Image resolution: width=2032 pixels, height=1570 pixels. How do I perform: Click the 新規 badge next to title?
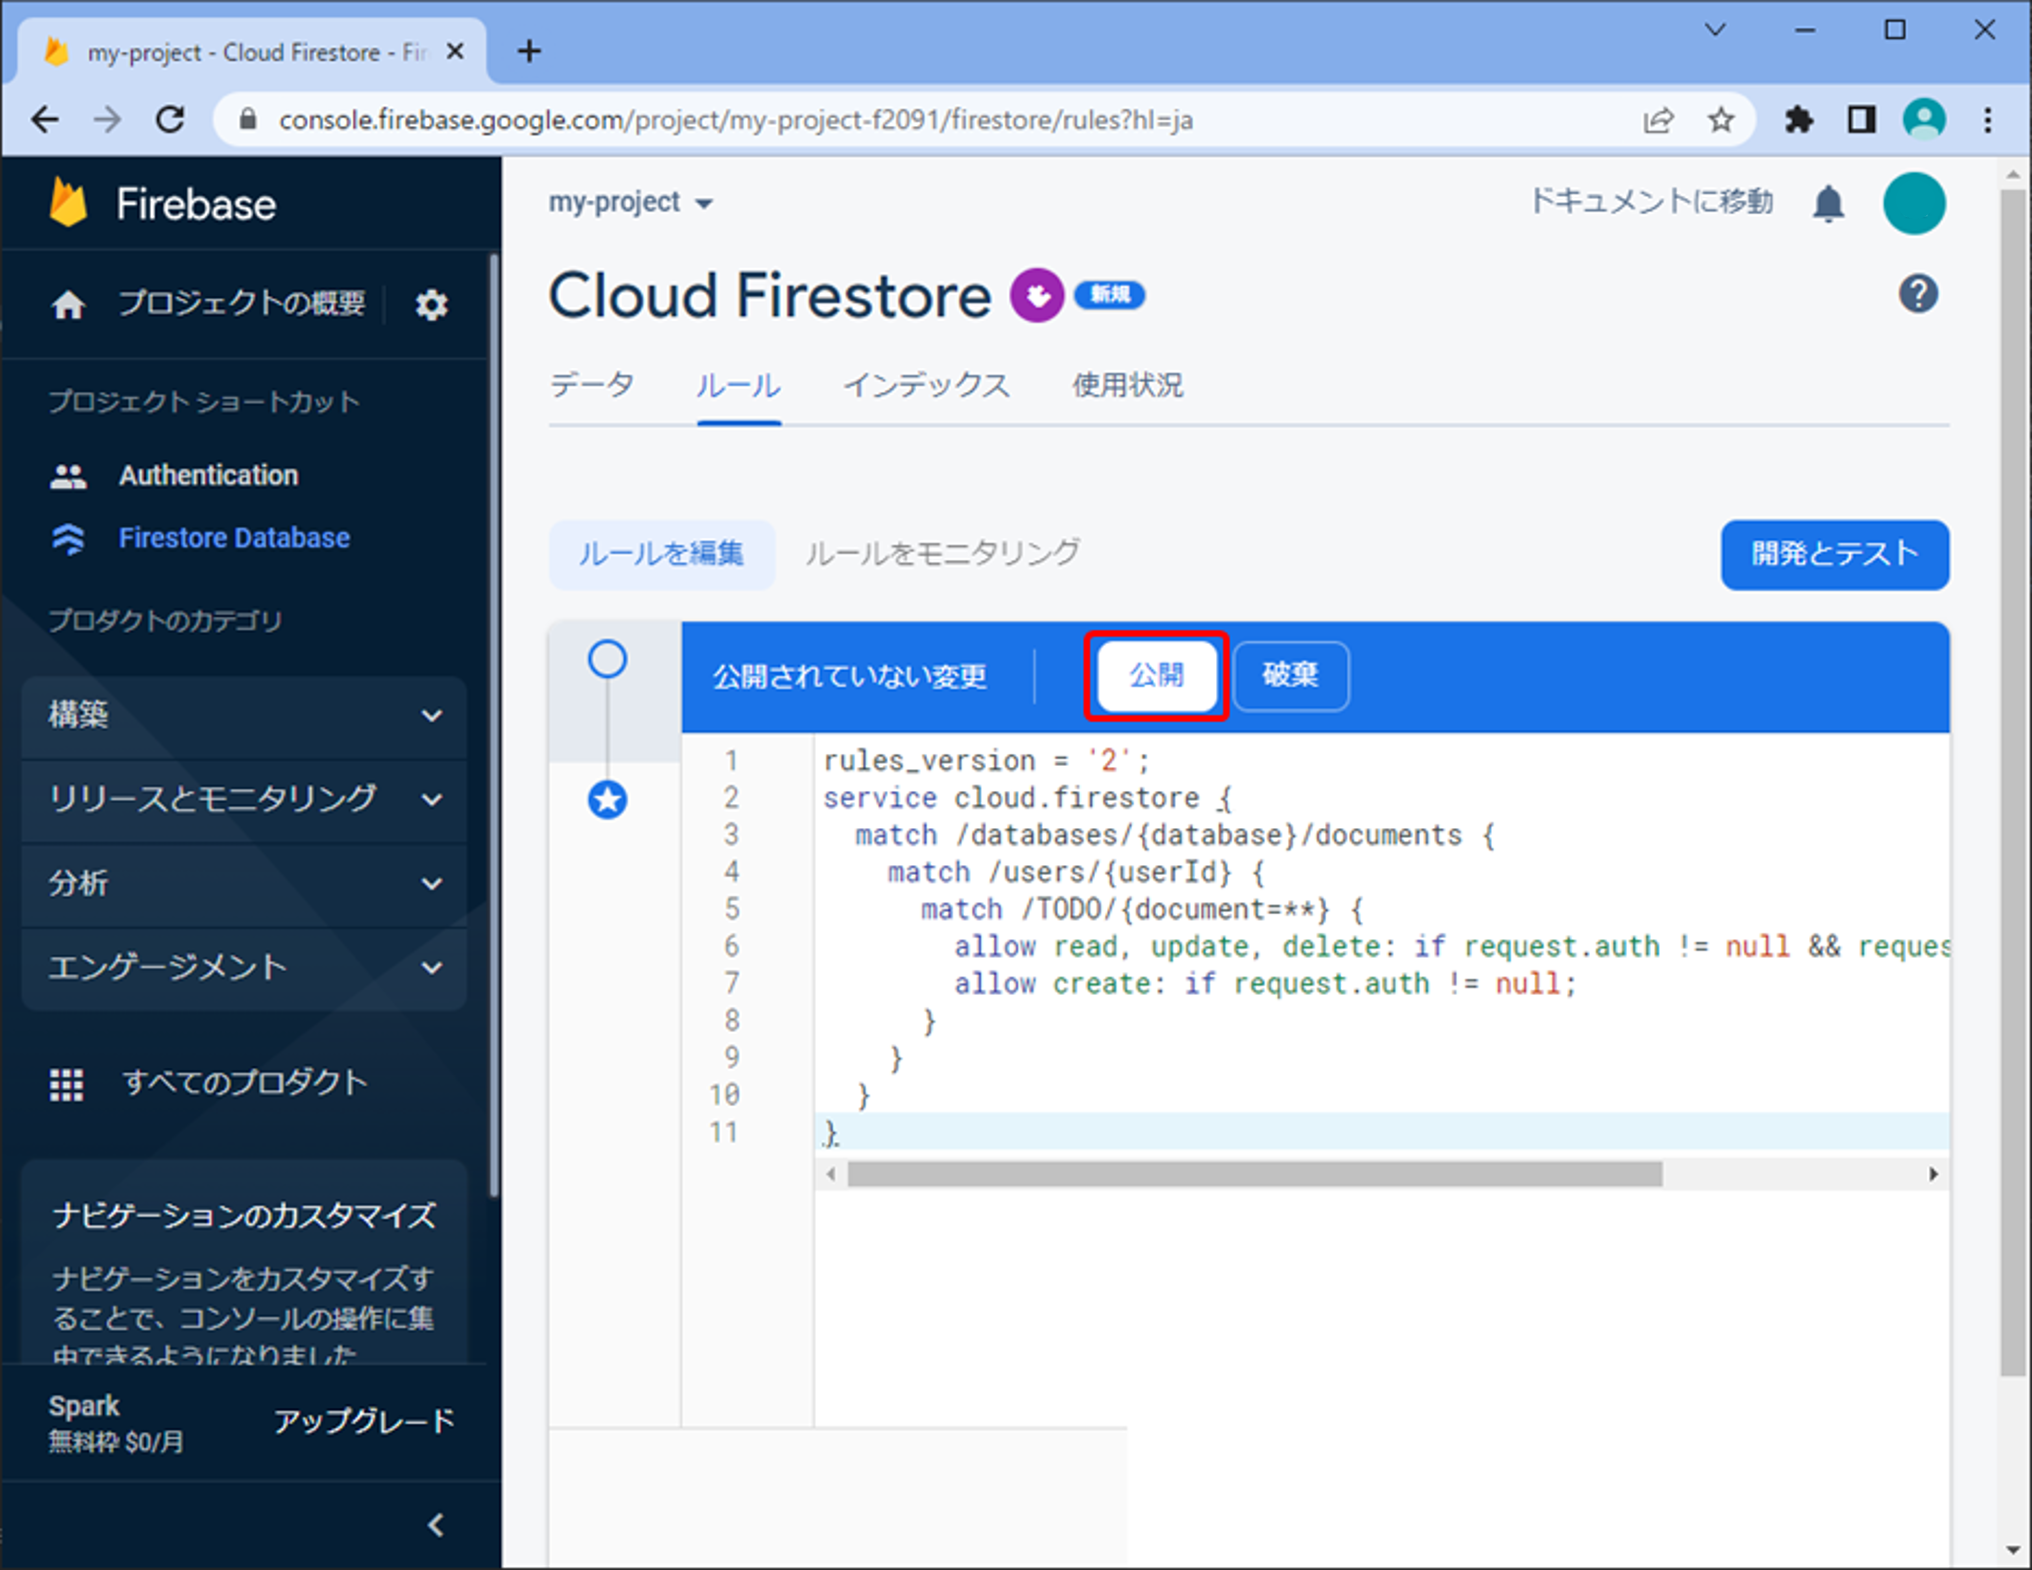pyautogui.click(x=1110, y=295)
